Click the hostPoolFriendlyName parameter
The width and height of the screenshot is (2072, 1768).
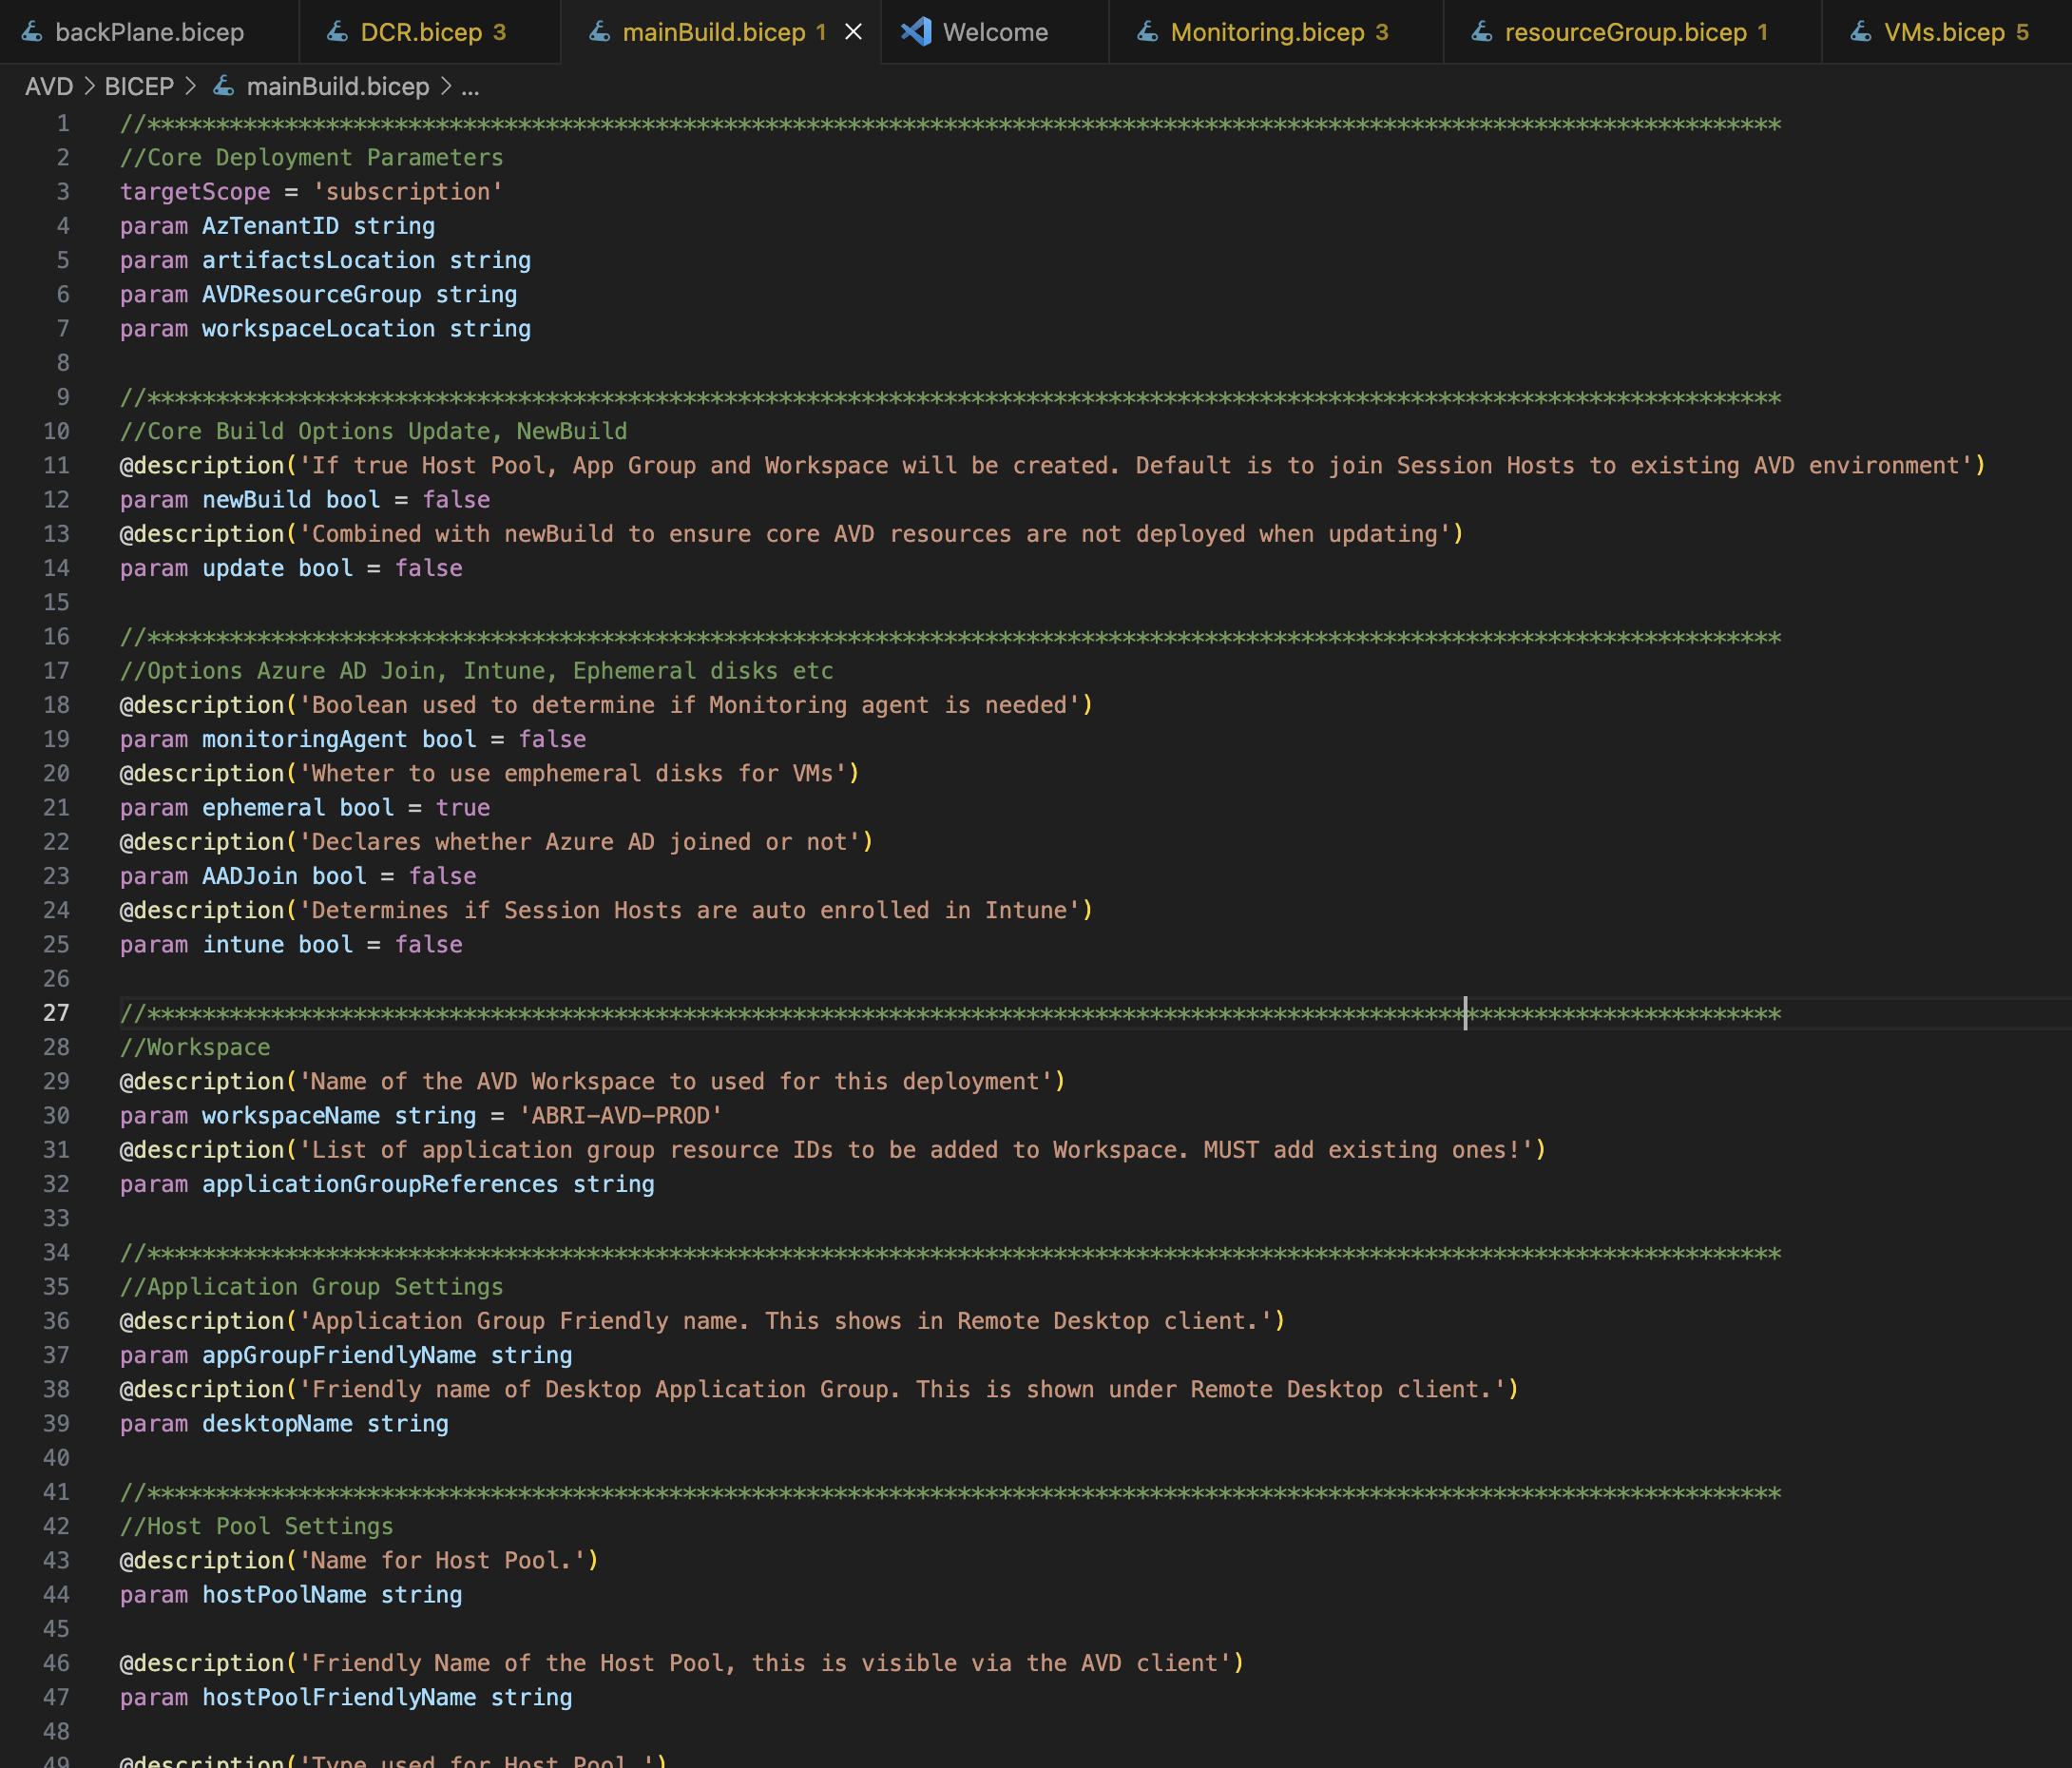coord(339,1698)
